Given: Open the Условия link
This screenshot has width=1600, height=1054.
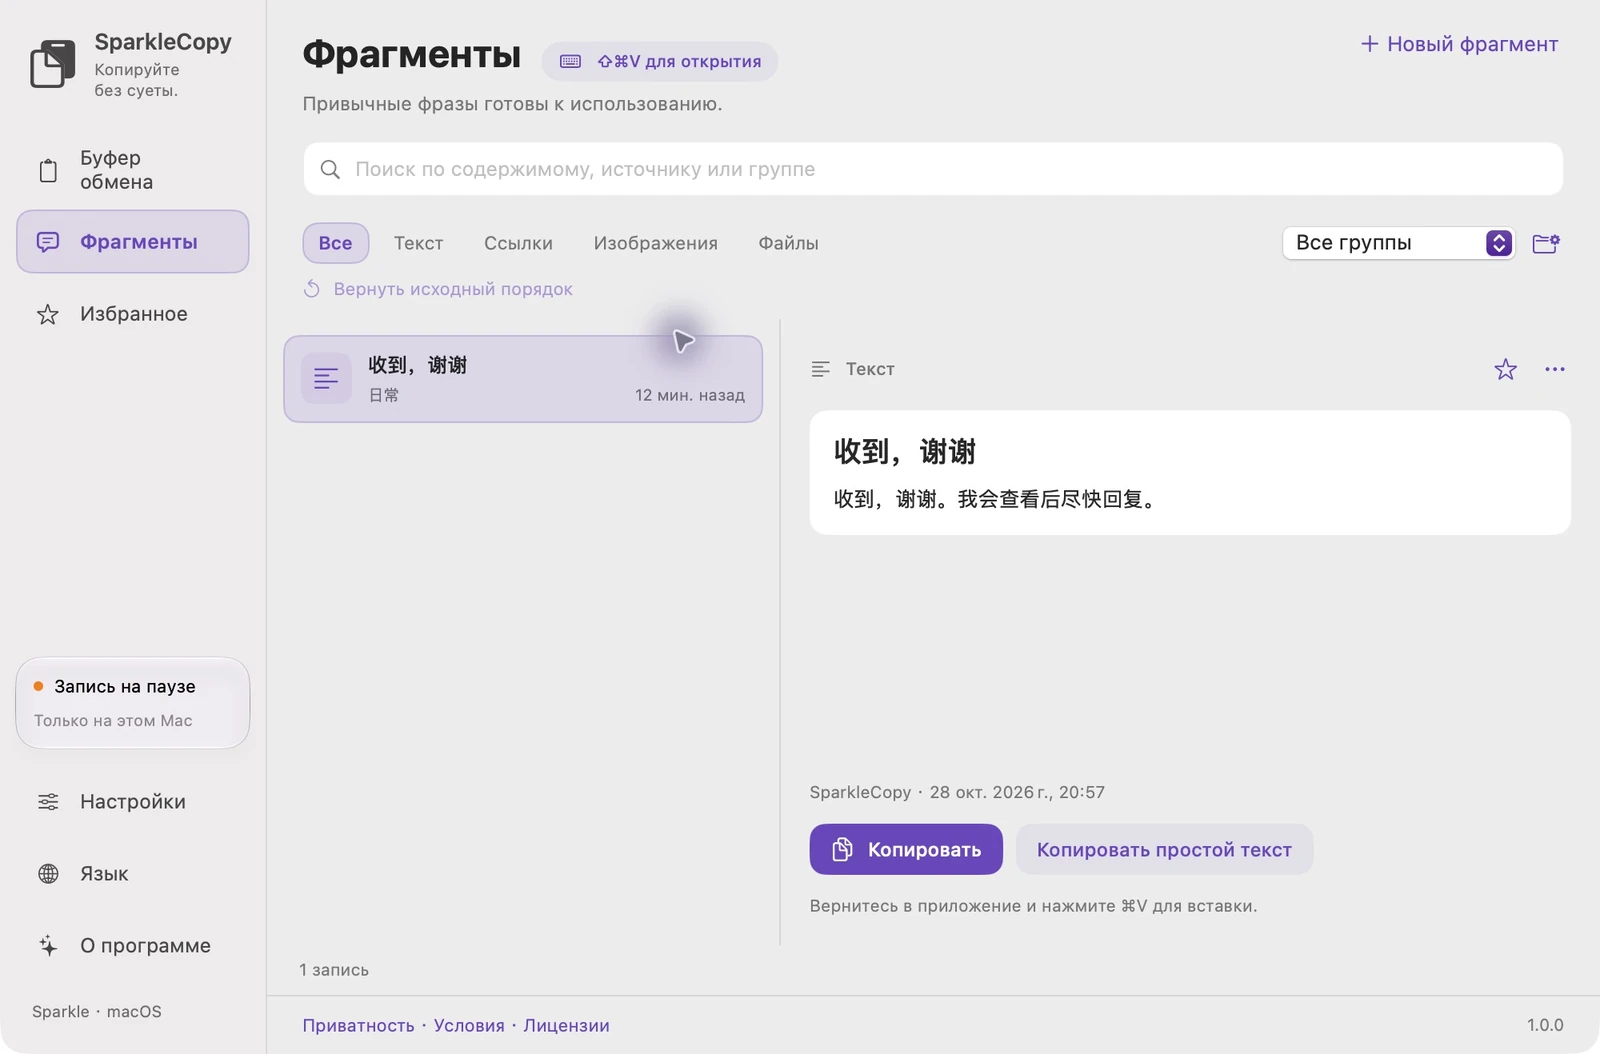Looking at the screenshot, I should [x=469, y=1025].
